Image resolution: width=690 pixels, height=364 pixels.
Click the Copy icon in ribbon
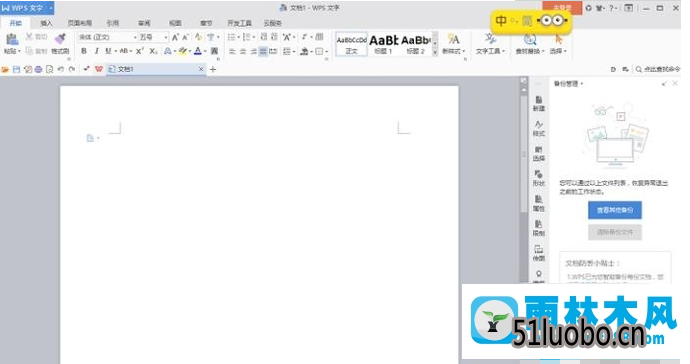pos(29,51)
